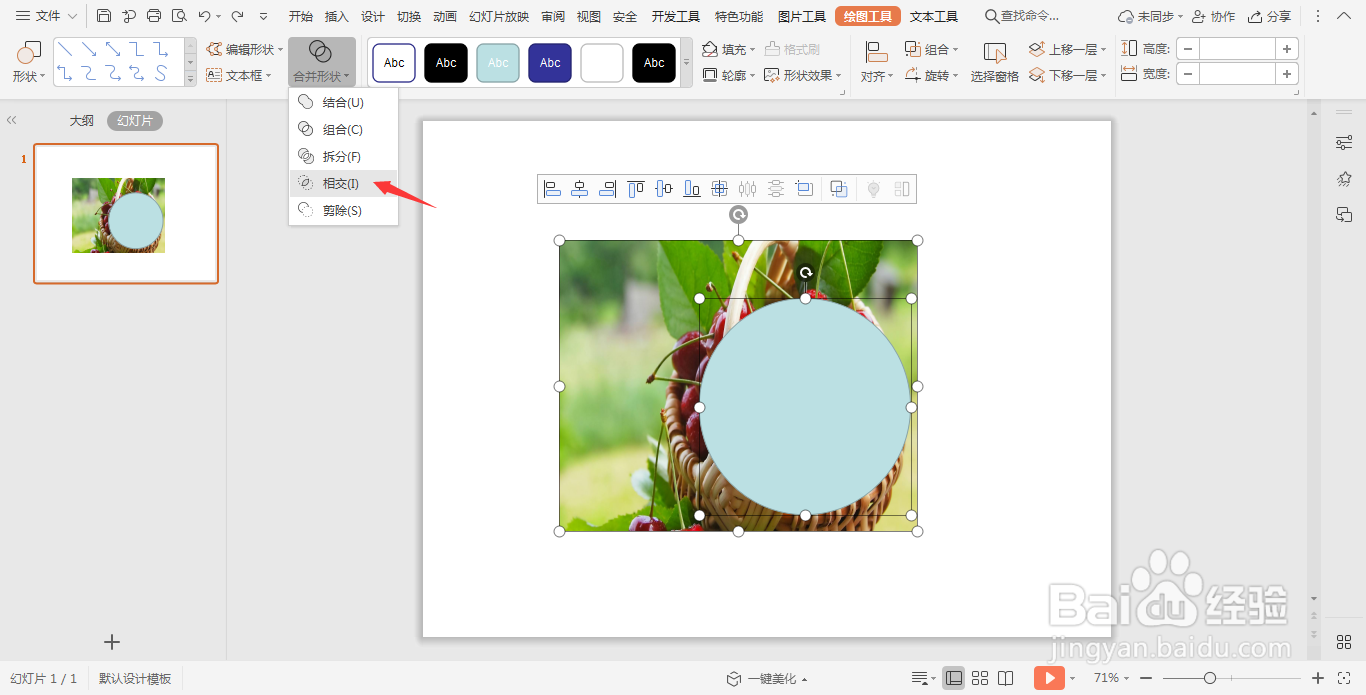This screenshot has height=695, width=1366.
Task: Click the center-on-slide icon in floating toolbar
Action: pyautogui.click(x=719, y=189)
